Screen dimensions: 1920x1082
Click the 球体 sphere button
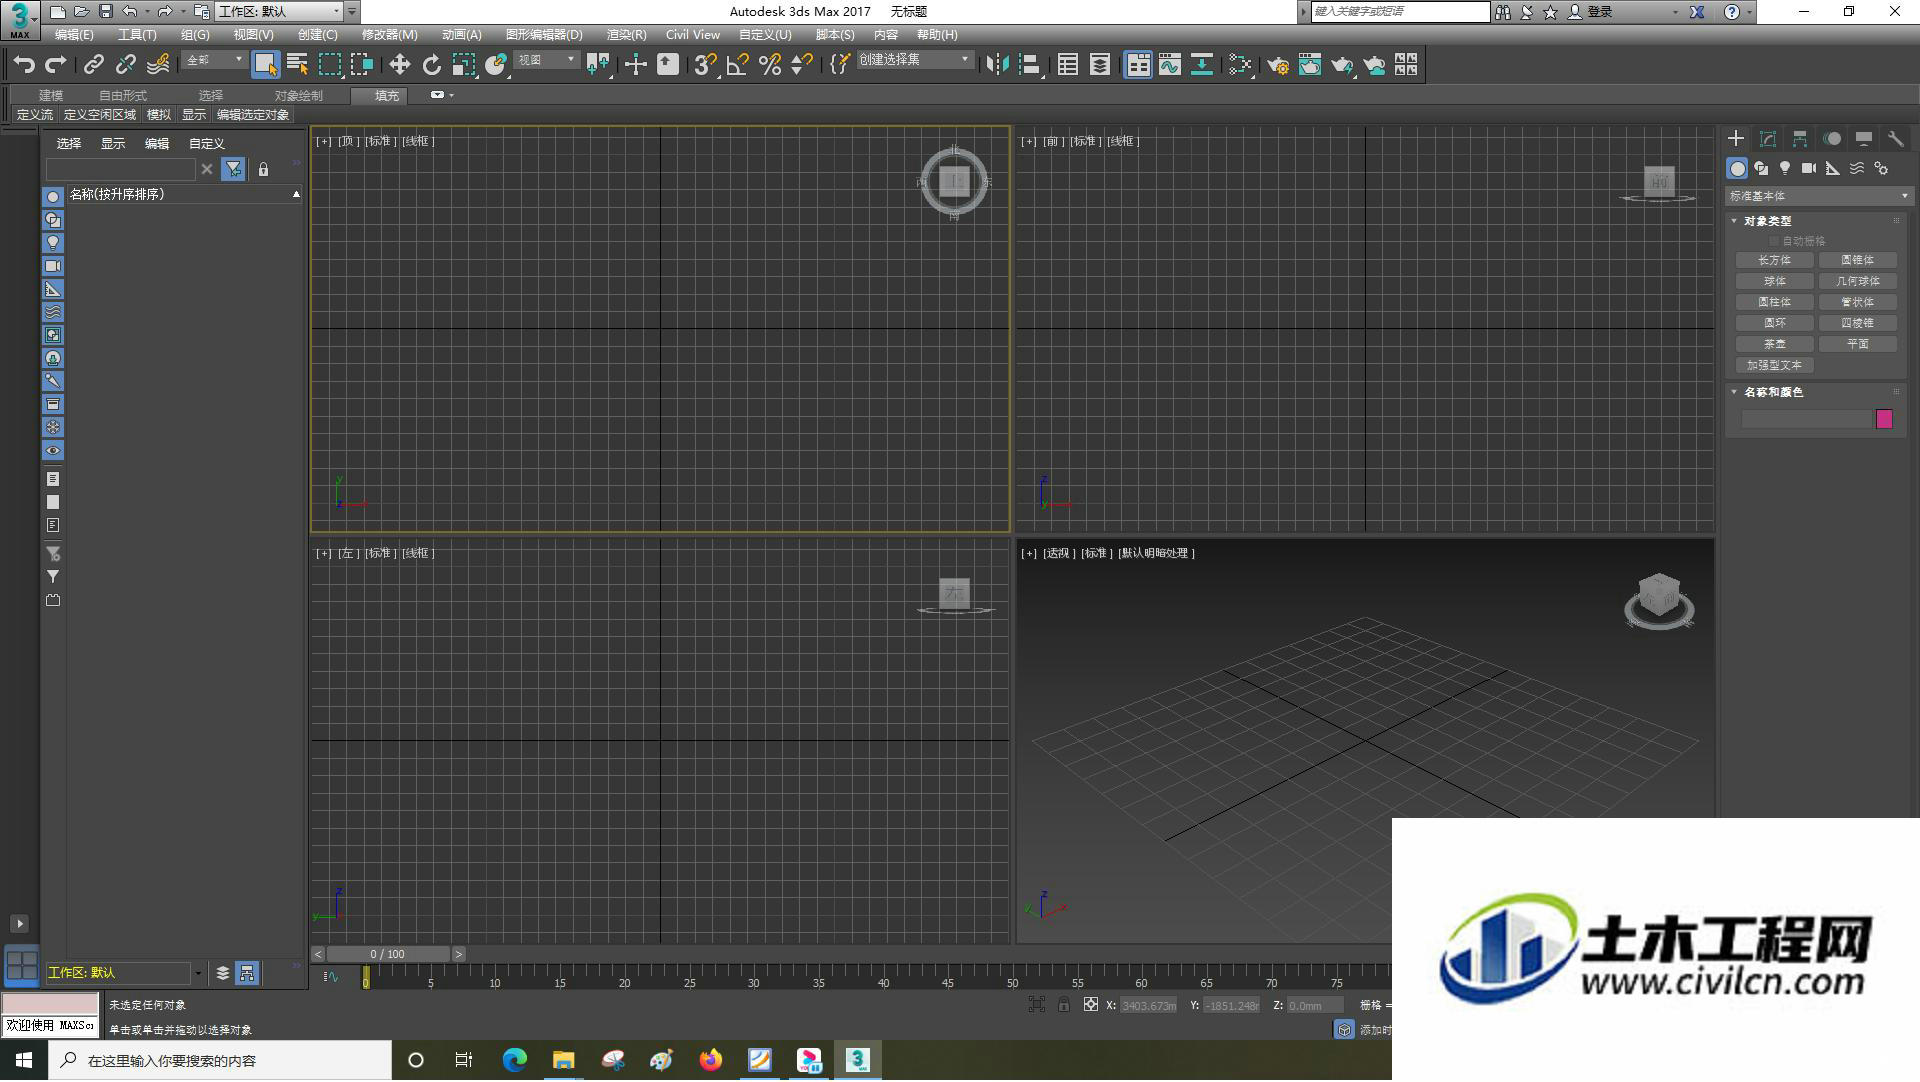point(1774,281)
